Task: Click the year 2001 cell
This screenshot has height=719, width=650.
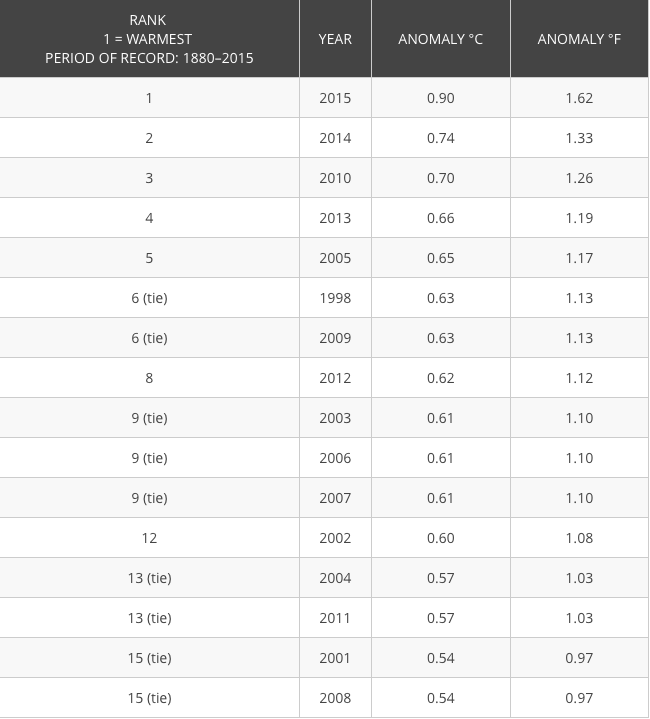Action: [x=335, y=658]
